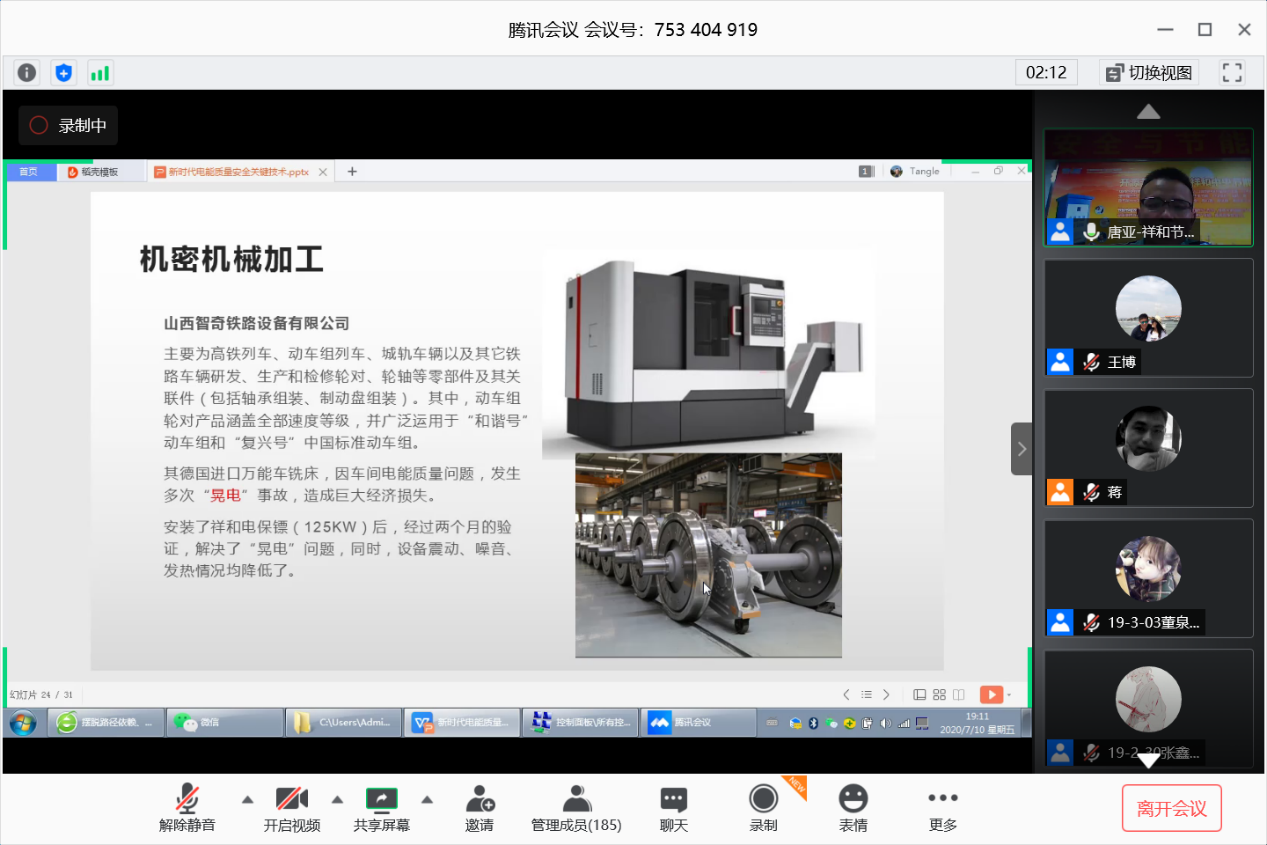1267x845 pixels.
Task: Open the Chat (聊天) panel
Action: 674,808
